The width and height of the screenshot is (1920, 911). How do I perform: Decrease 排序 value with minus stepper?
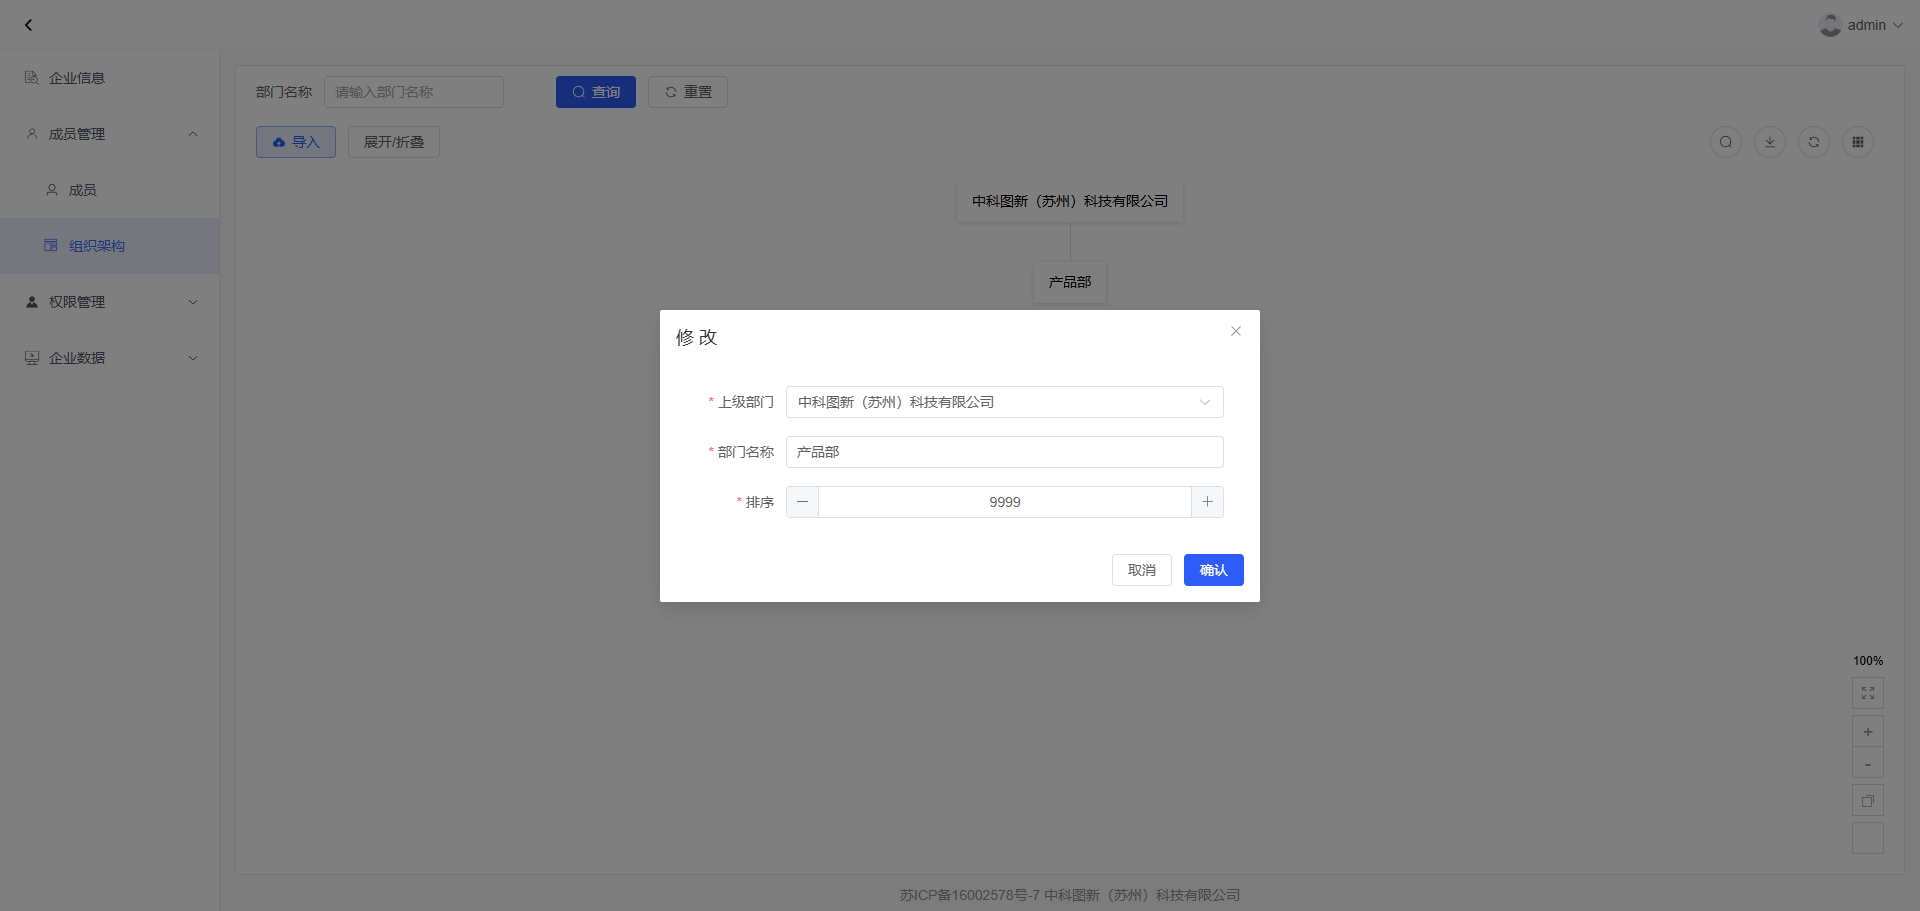click(x=802, y=502)
